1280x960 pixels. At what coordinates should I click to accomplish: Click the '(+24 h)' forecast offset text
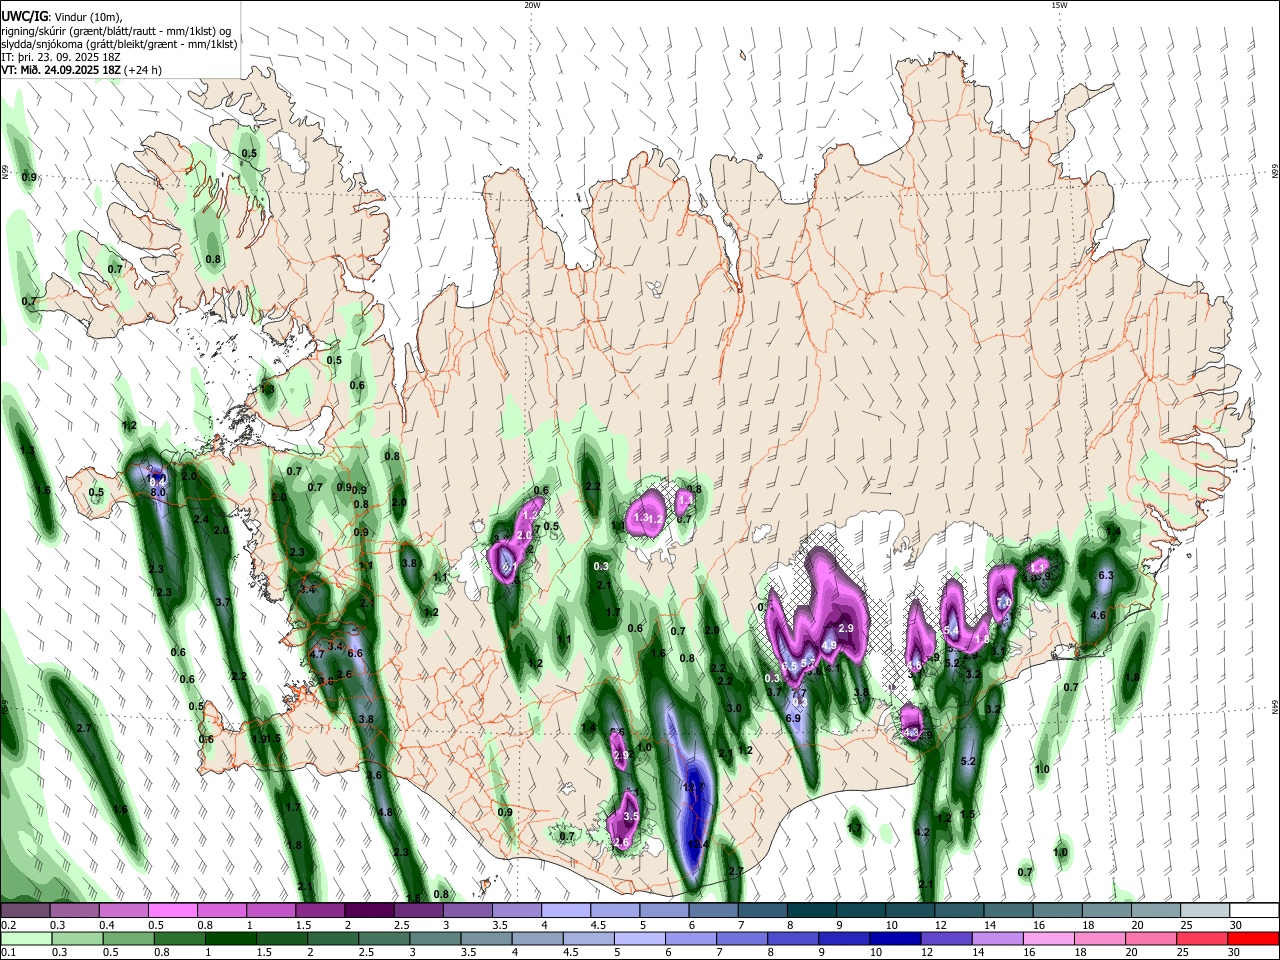click(144, 70)
